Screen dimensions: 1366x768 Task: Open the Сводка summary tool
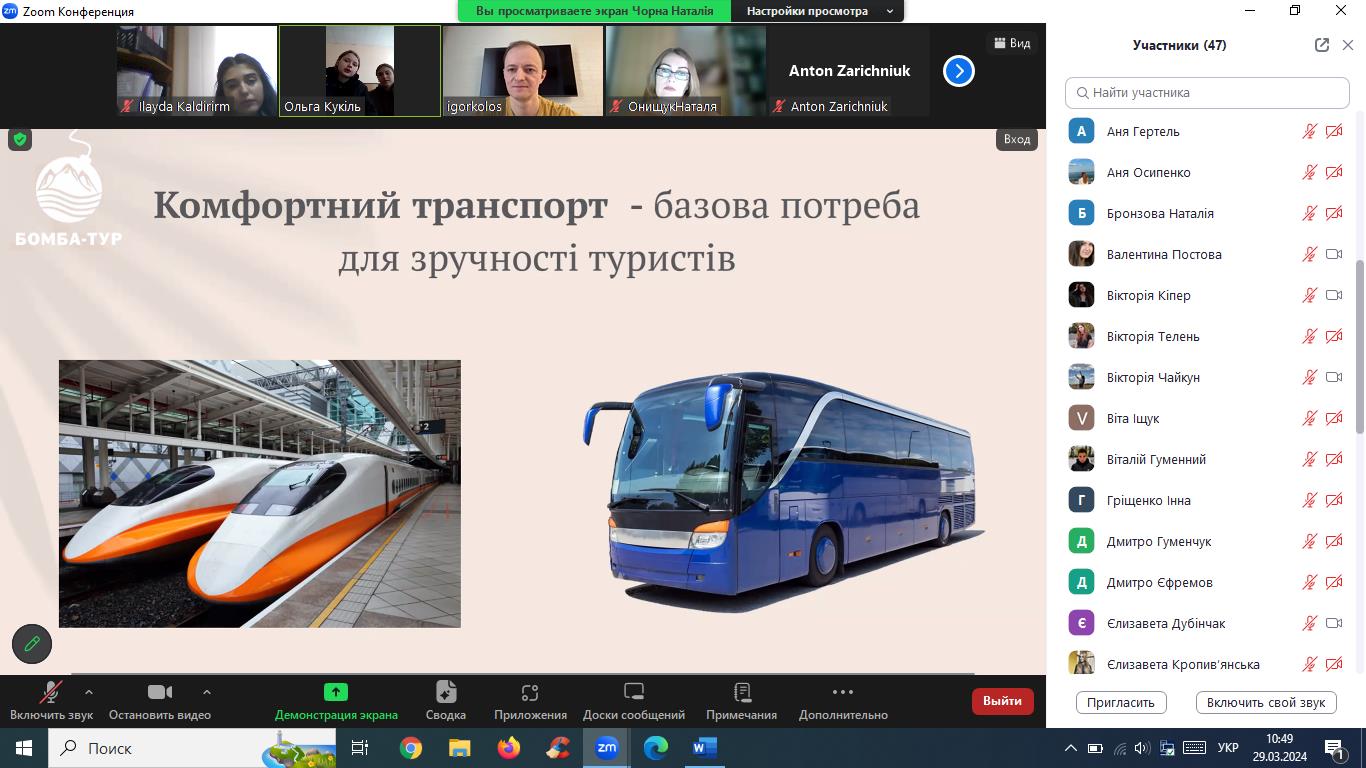[446, 692]
